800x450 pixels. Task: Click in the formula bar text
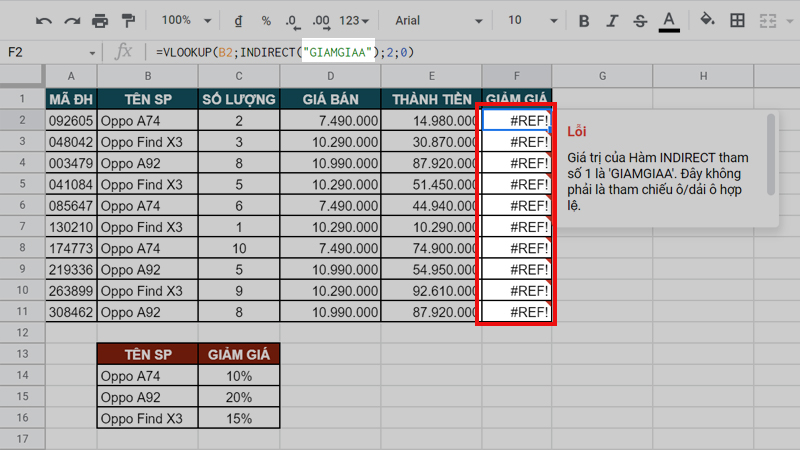[x=285, y=53]
